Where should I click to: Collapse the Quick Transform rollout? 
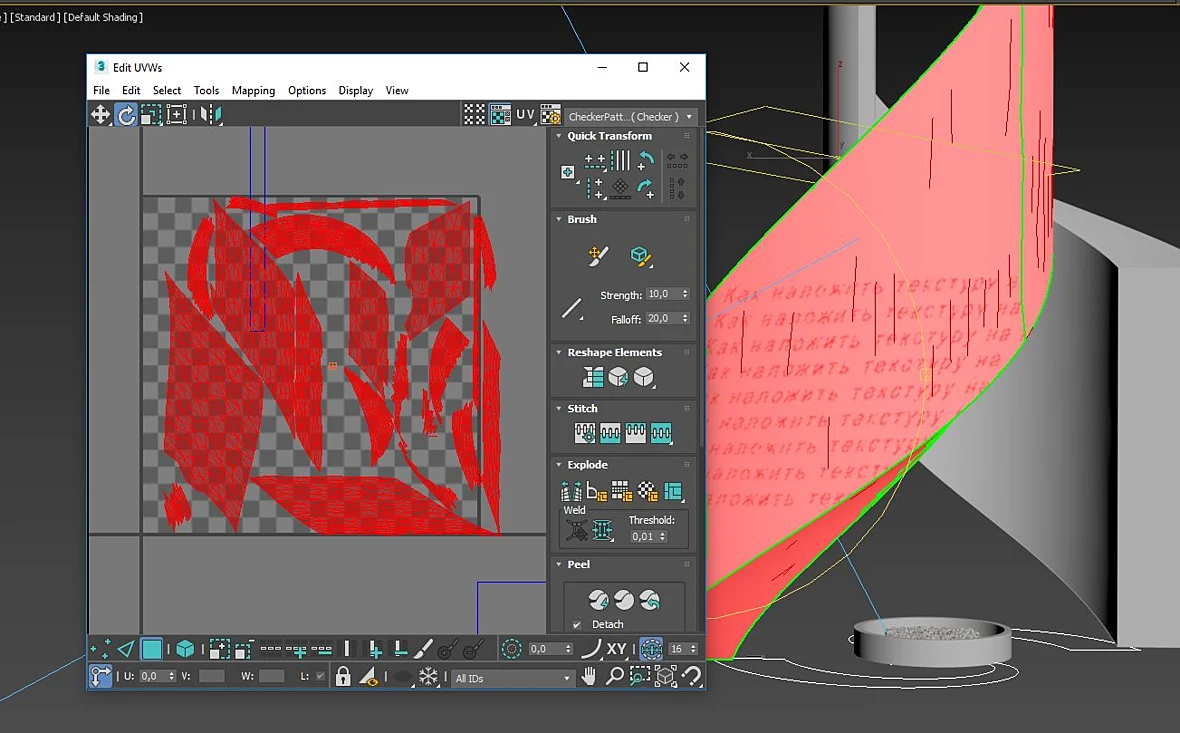click(x=558, y=136)
